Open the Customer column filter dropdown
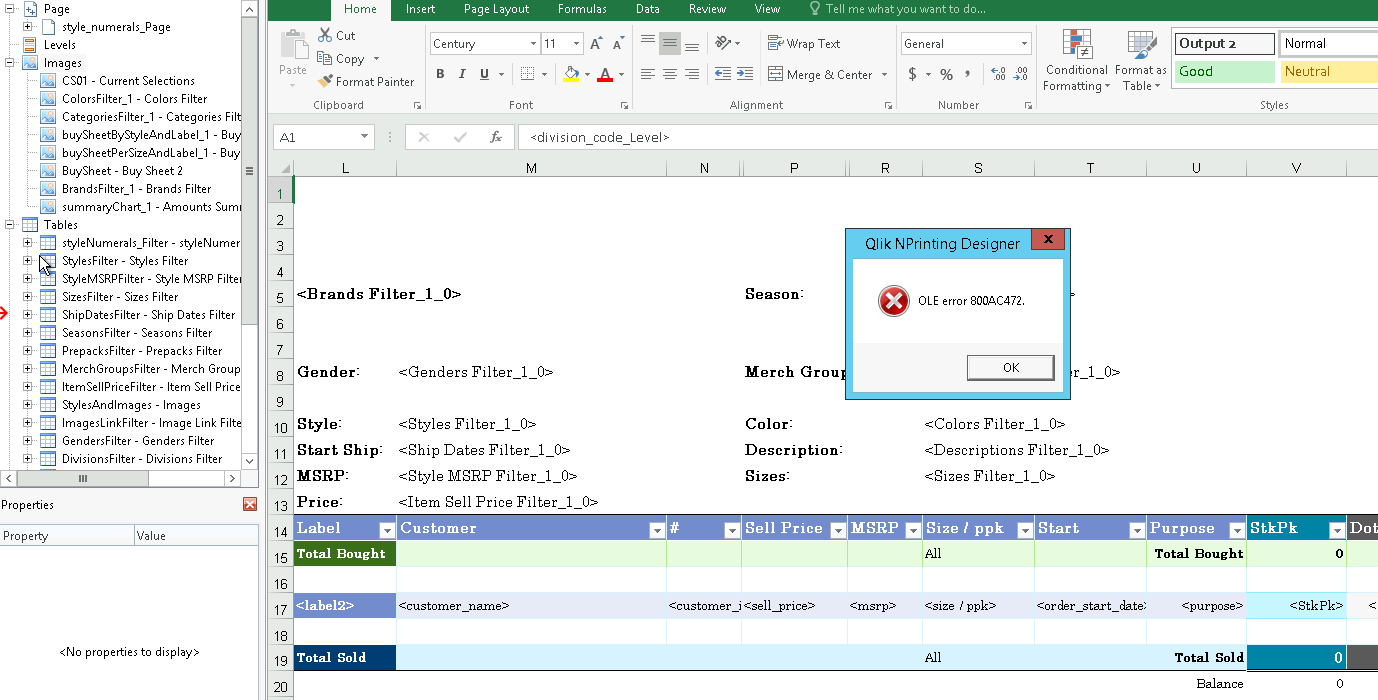 click(x=656, y=530)
